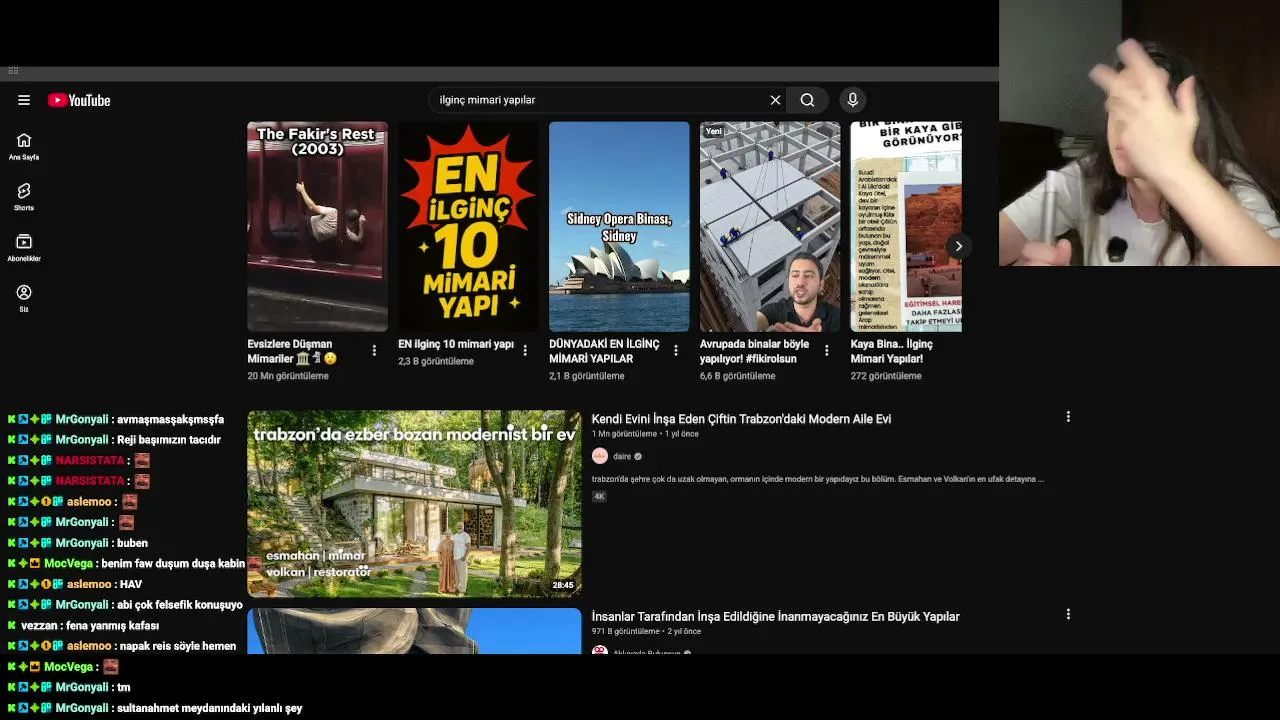Play the EN İLGİNÇ 10 MİMARİ YAPI short thumbnail
The image size is (1280, 720).
coord(468,227)
